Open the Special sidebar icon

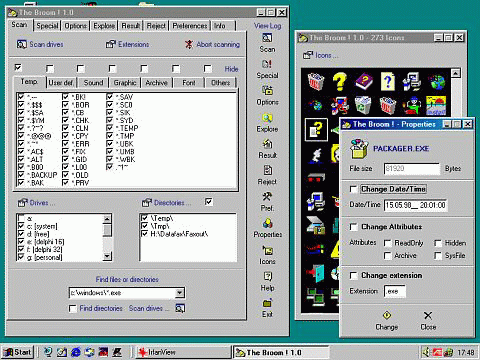click(267, 64)
